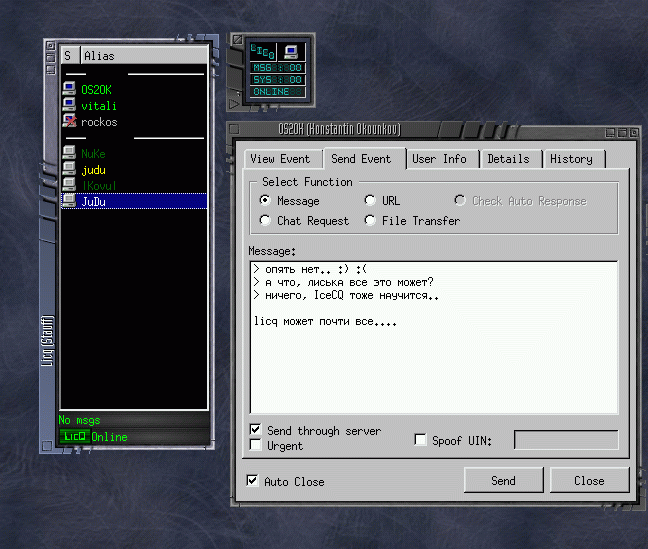Click the ONLINE indicator in the dock applet
Image resolution: width=648 pixels, height=549 pixels.
(x=278, y=91)
